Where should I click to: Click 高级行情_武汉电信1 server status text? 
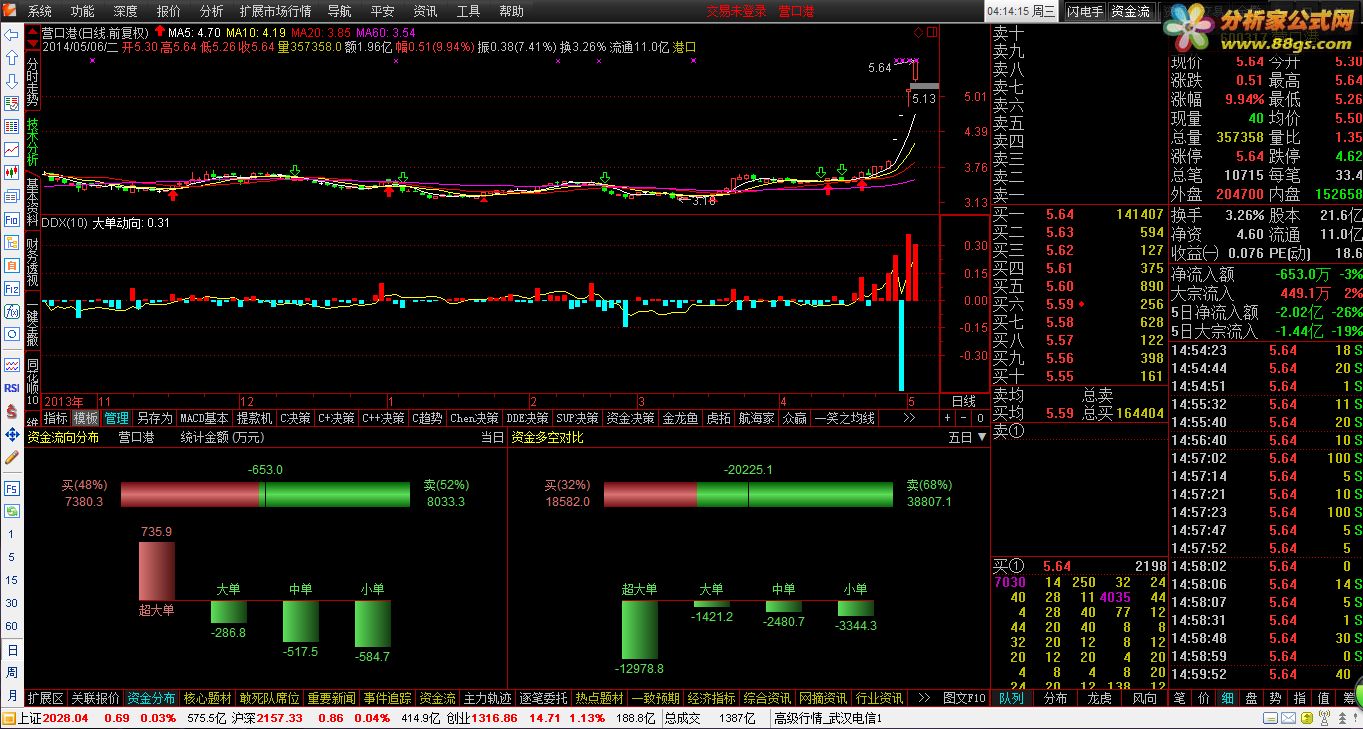click(x=828, y=718)
